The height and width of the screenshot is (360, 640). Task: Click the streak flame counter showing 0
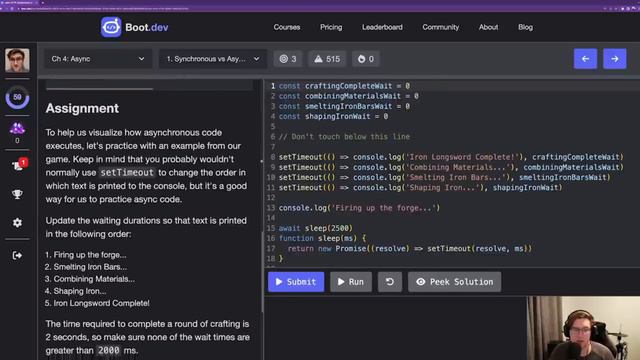(366, 59)
